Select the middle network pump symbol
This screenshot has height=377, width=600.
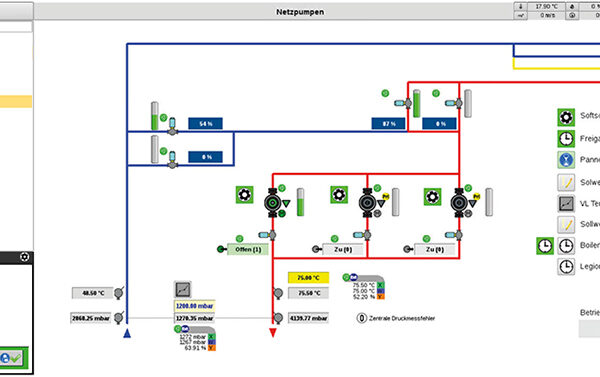click(x=367, y=203)
